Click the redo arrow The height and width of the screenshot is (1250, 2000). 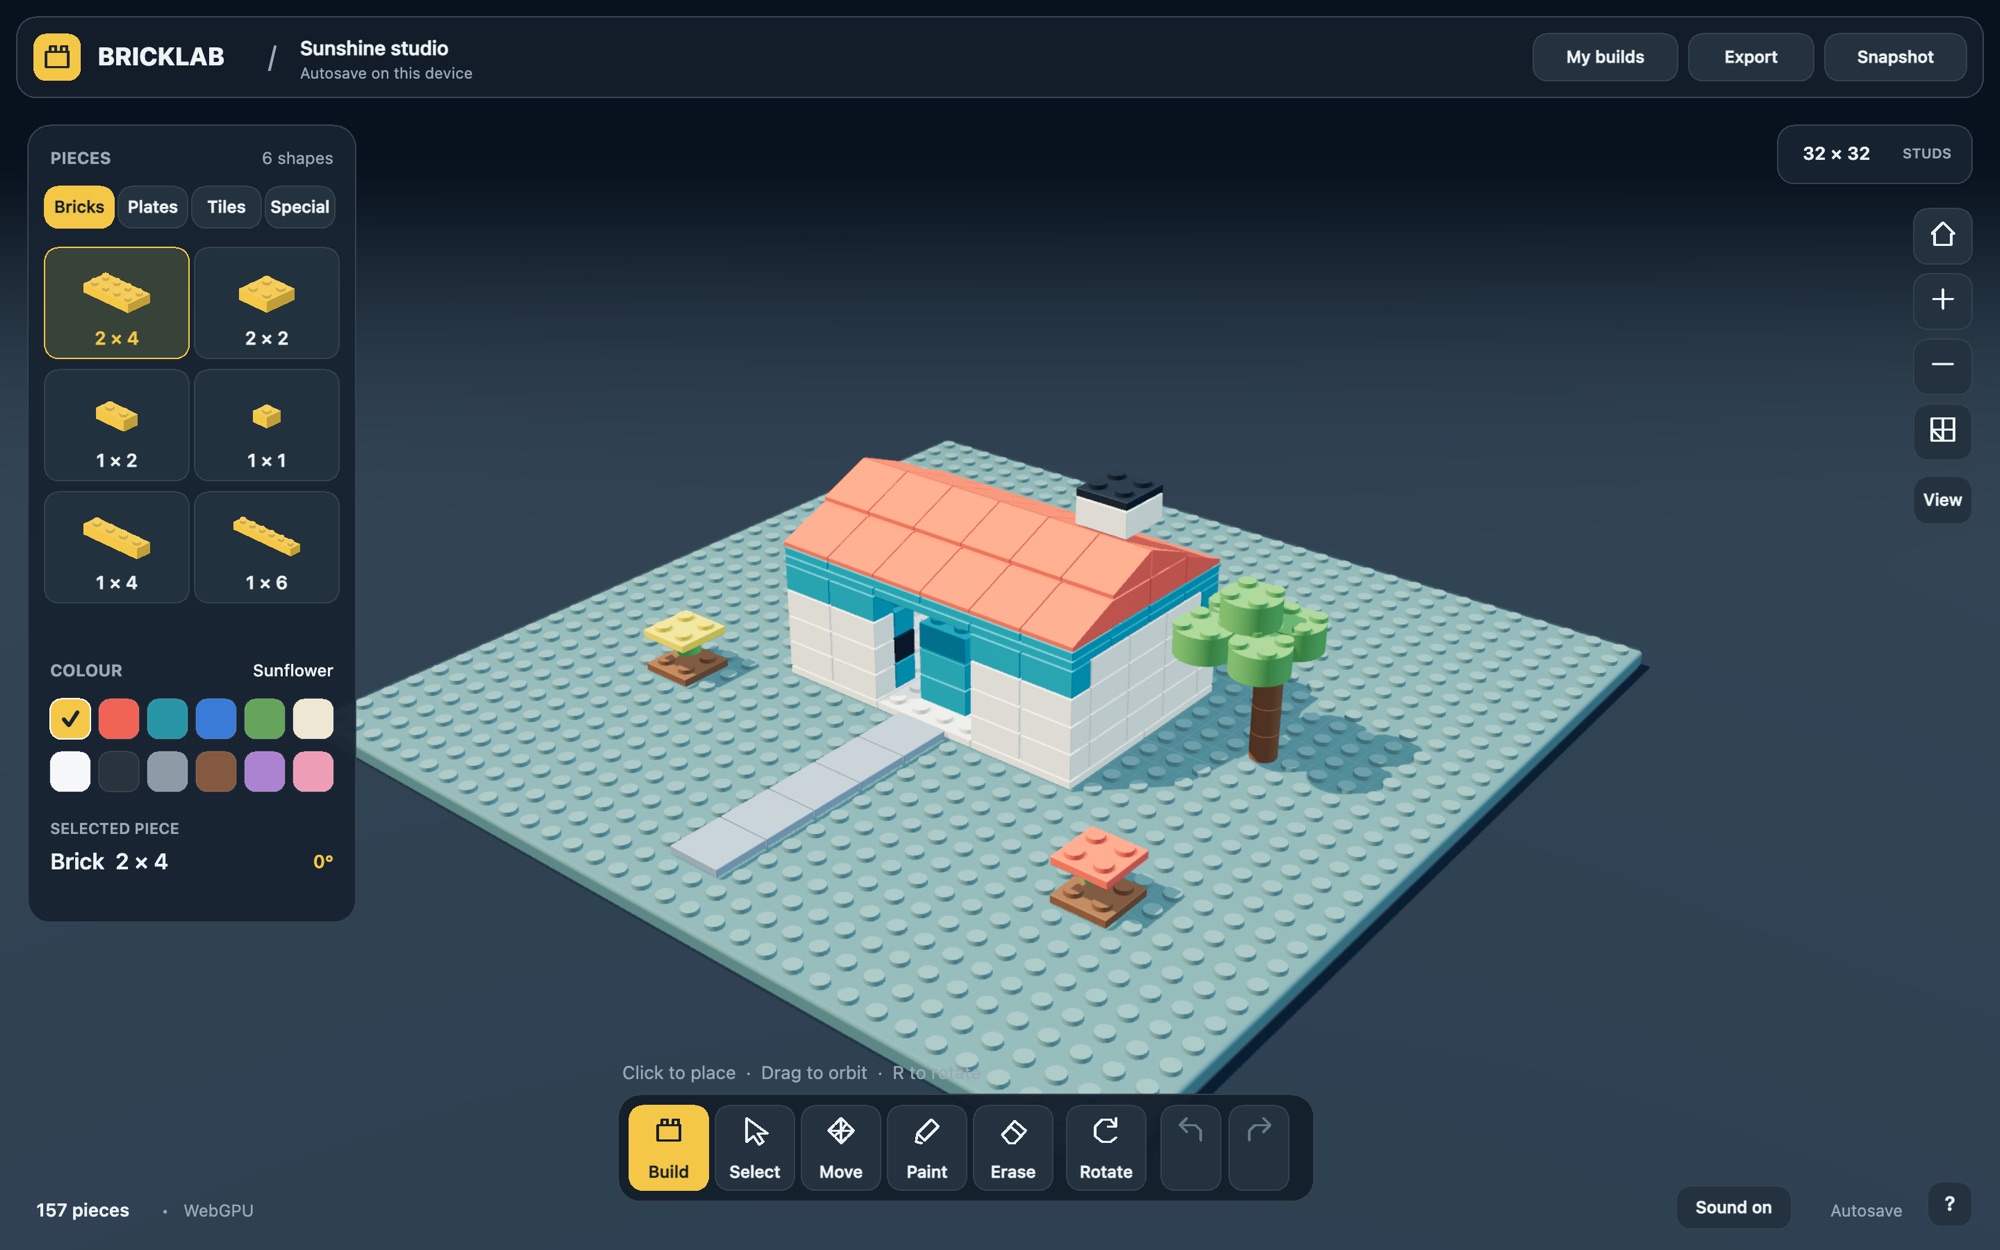click(1259, 1147)
